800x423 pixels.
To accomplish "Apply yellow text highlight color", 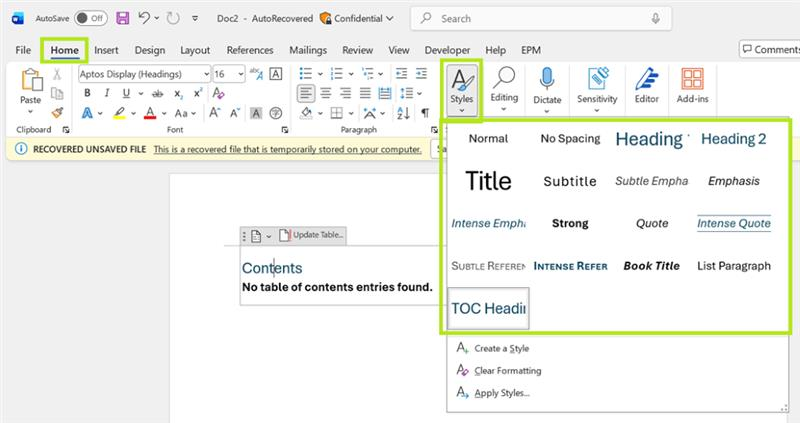I will (119, 113).
